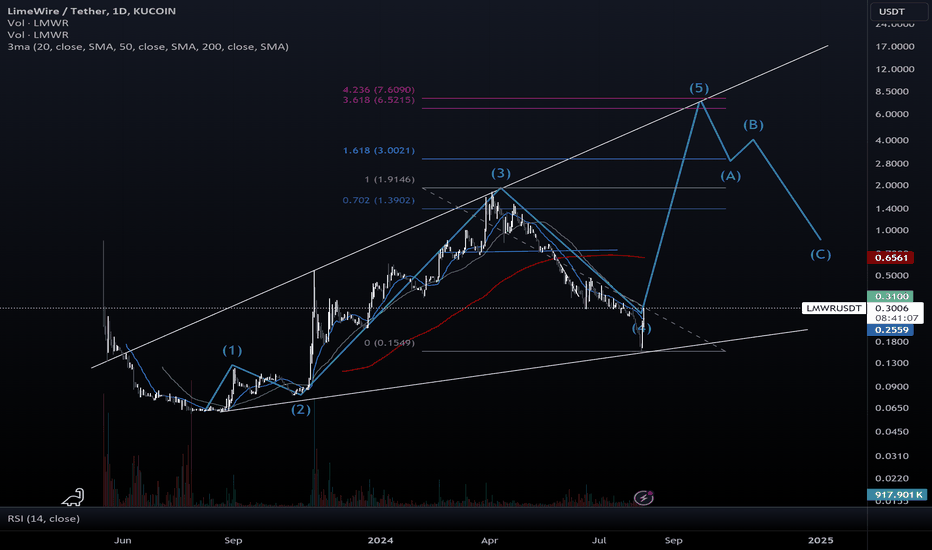Click the 8.5000 price scale value
This screenshot has width=932, height=550.
892,92
